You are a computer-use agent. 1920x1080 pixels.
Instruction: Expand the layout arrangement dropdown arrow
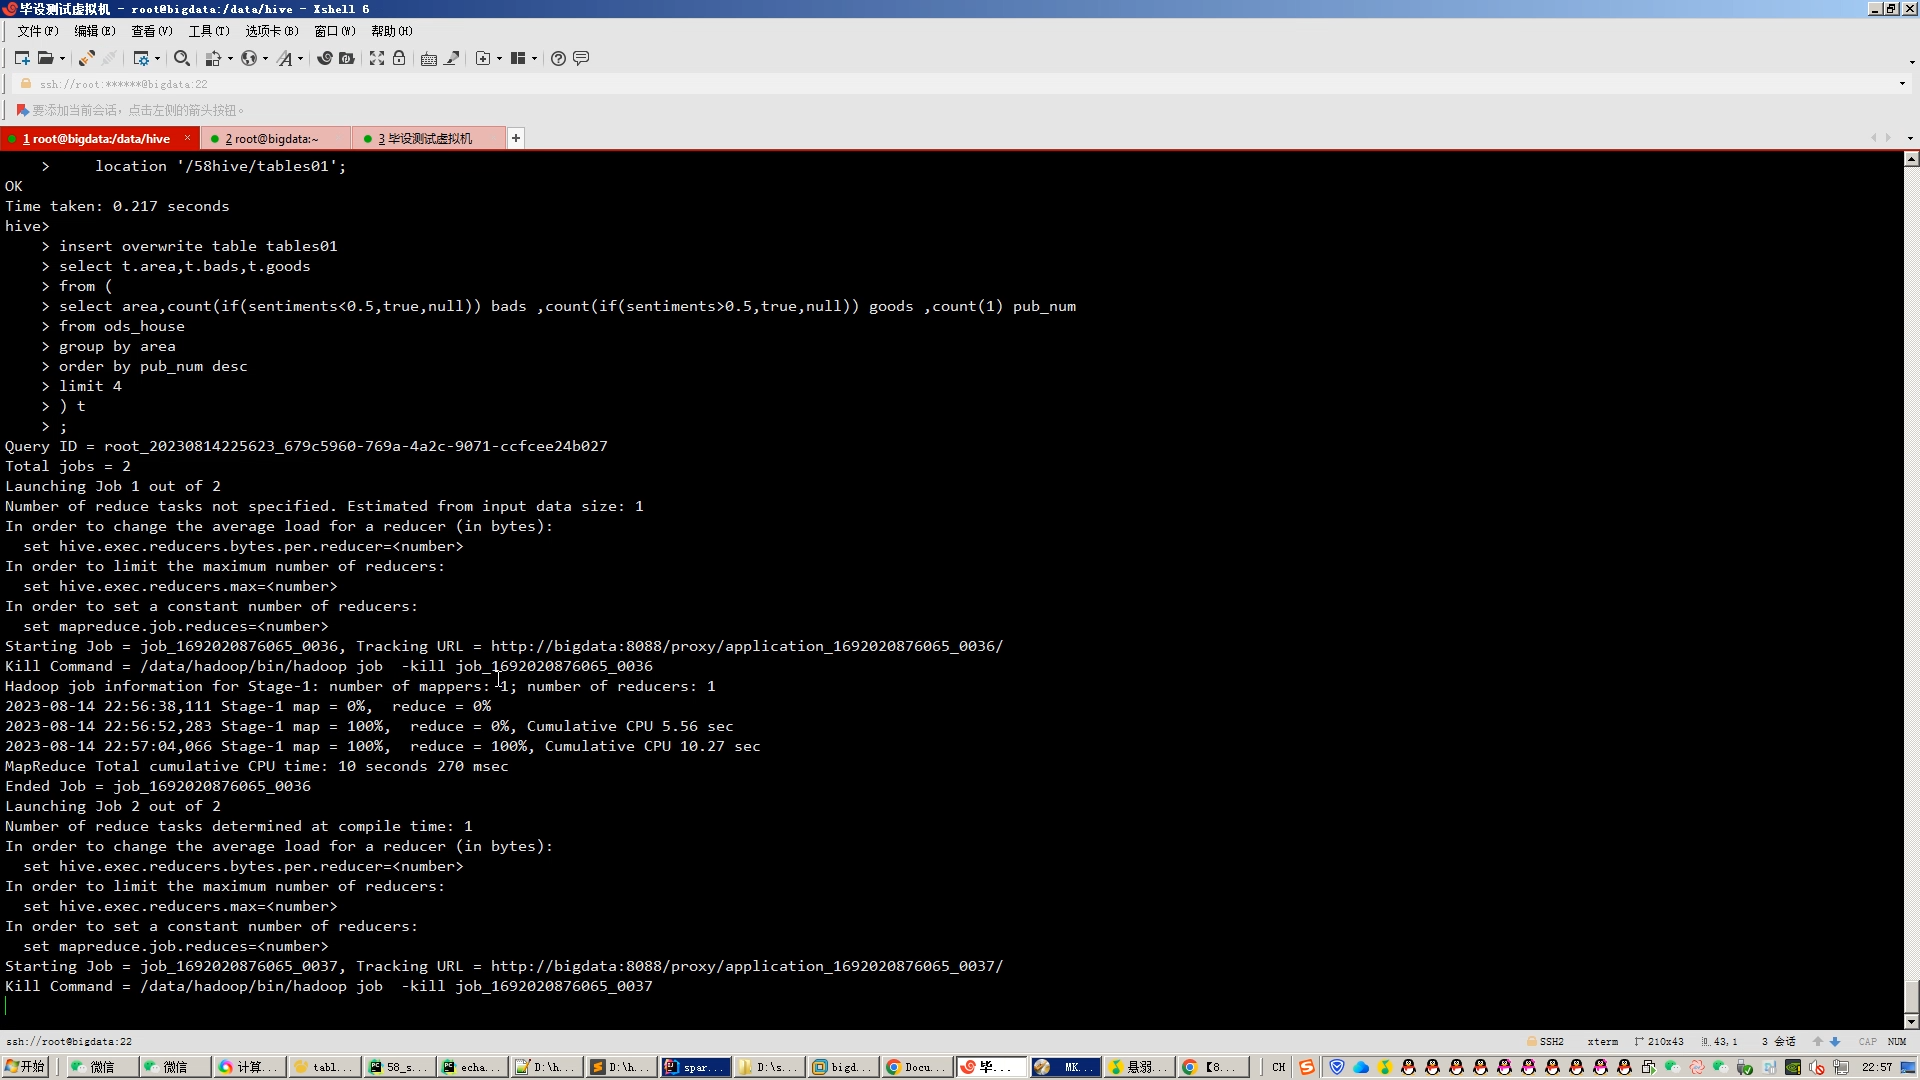click(x=535, y=58)
